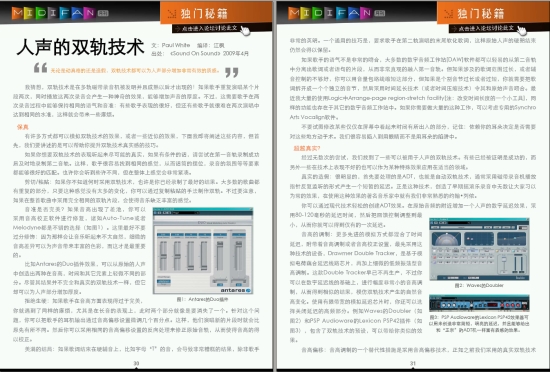The image size is (550, 372).
Task: Click the MIDIFAN logo on the left page
Action: point(60,13)
